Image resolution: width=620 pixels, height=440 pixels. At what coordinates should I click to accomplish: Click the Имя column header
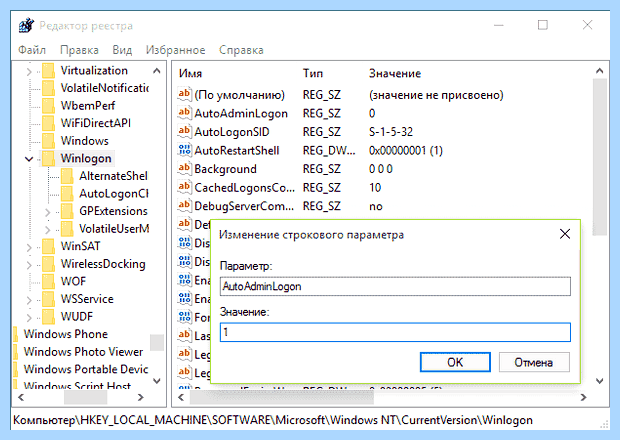click(x=190, y=74)
